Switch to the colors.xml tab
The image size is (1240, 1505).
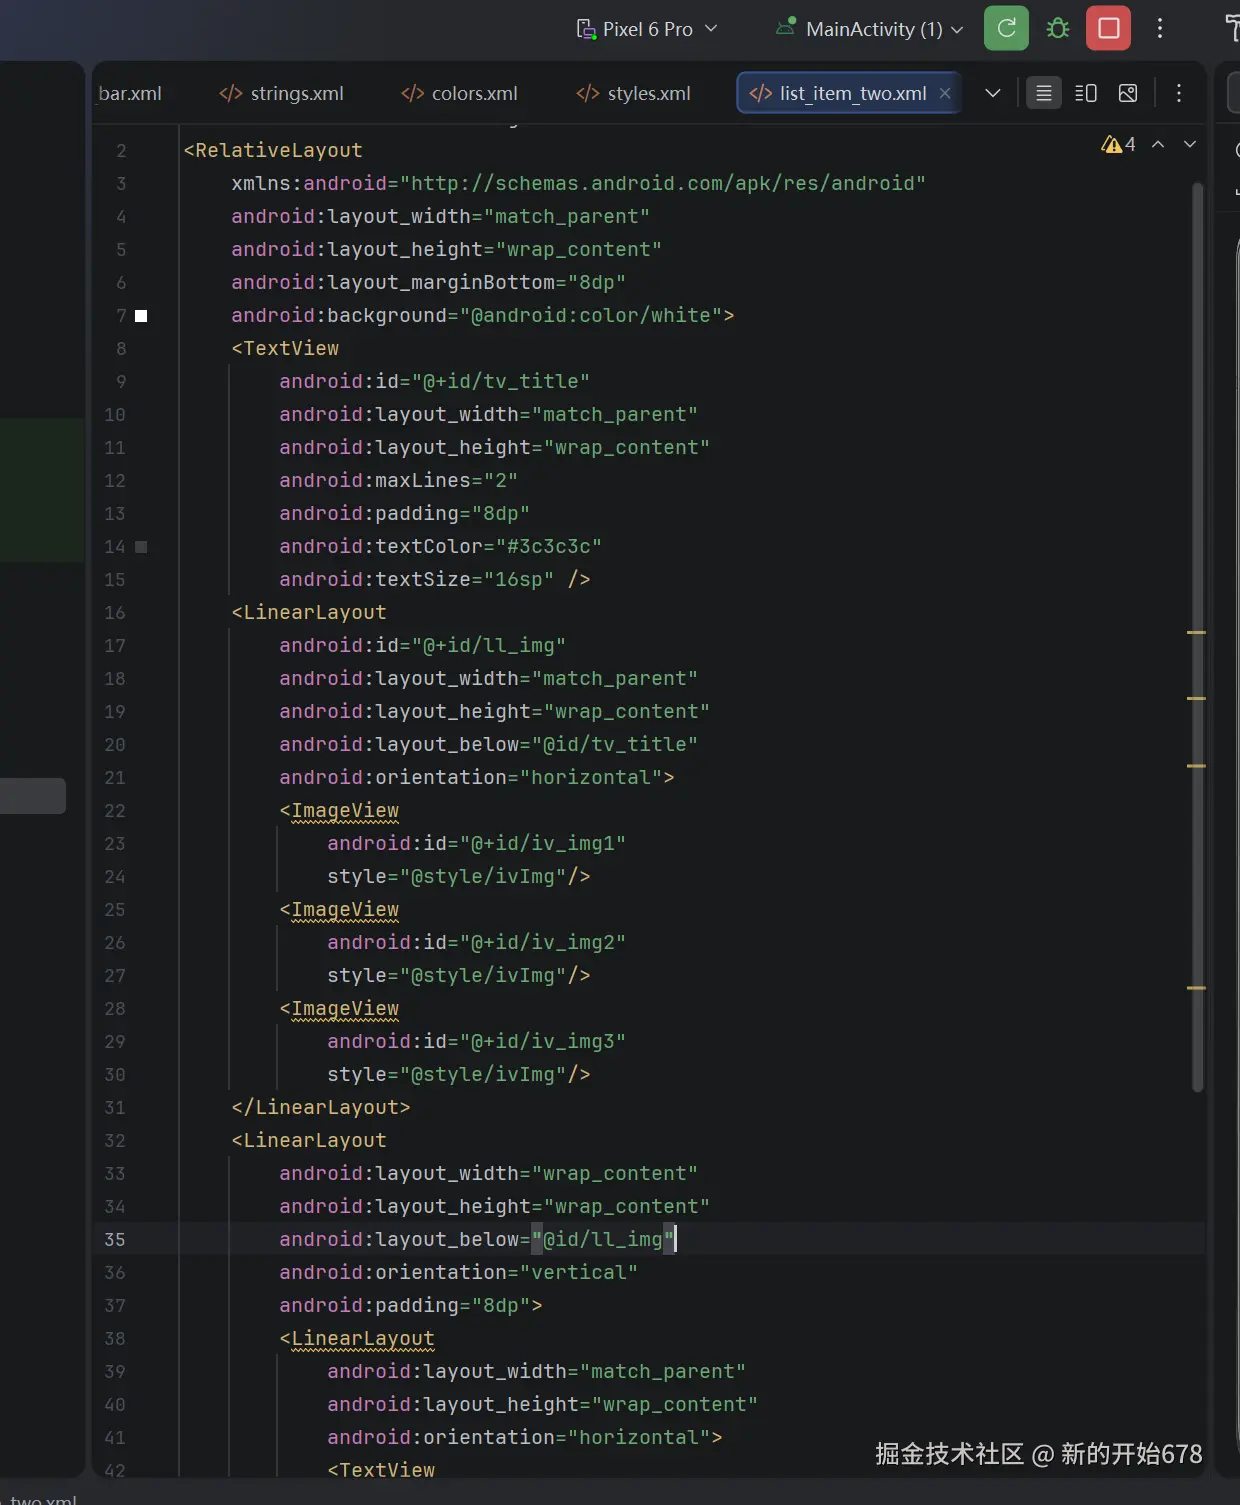(459, 93)
